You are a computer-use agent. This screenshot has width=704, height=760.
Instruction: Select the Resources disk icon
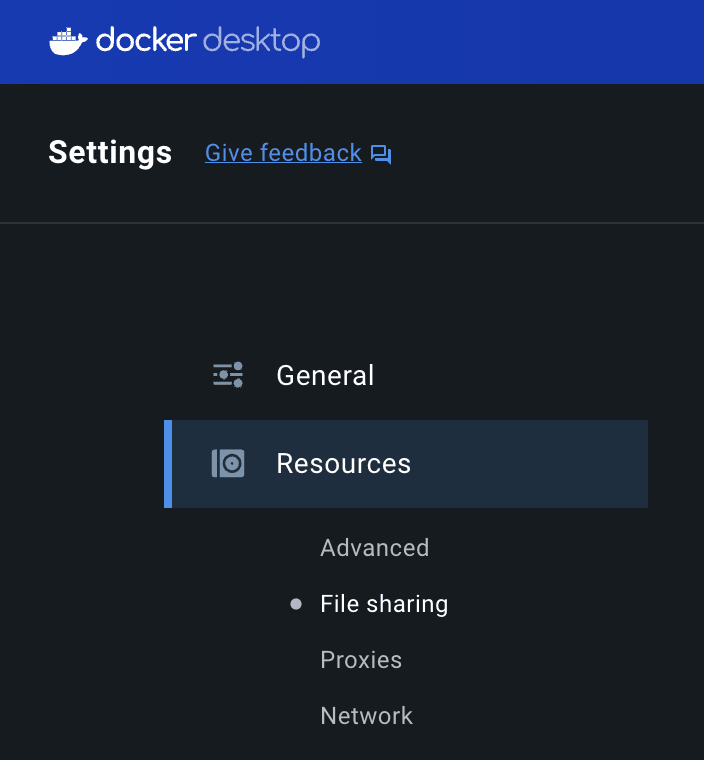click(x=228, y=463)
